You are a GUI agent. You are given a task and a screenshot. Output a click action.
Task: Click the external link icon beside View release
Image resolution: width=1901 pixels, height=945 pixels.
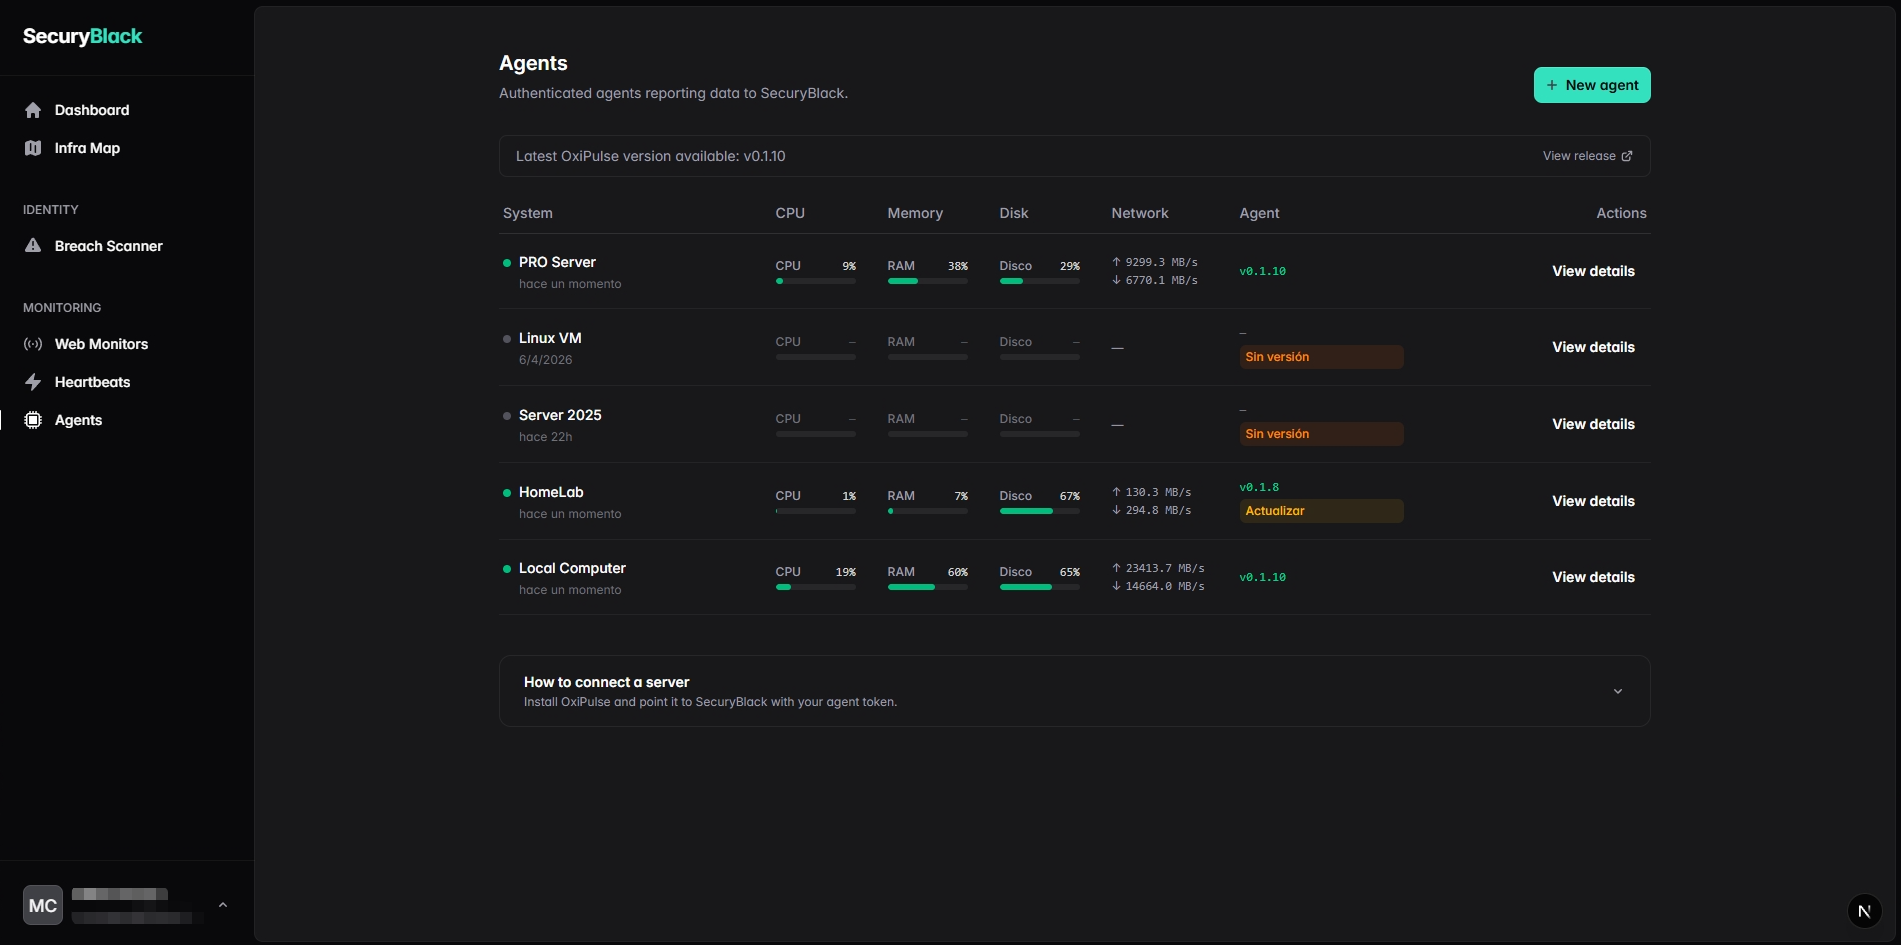coord(1627,156)
